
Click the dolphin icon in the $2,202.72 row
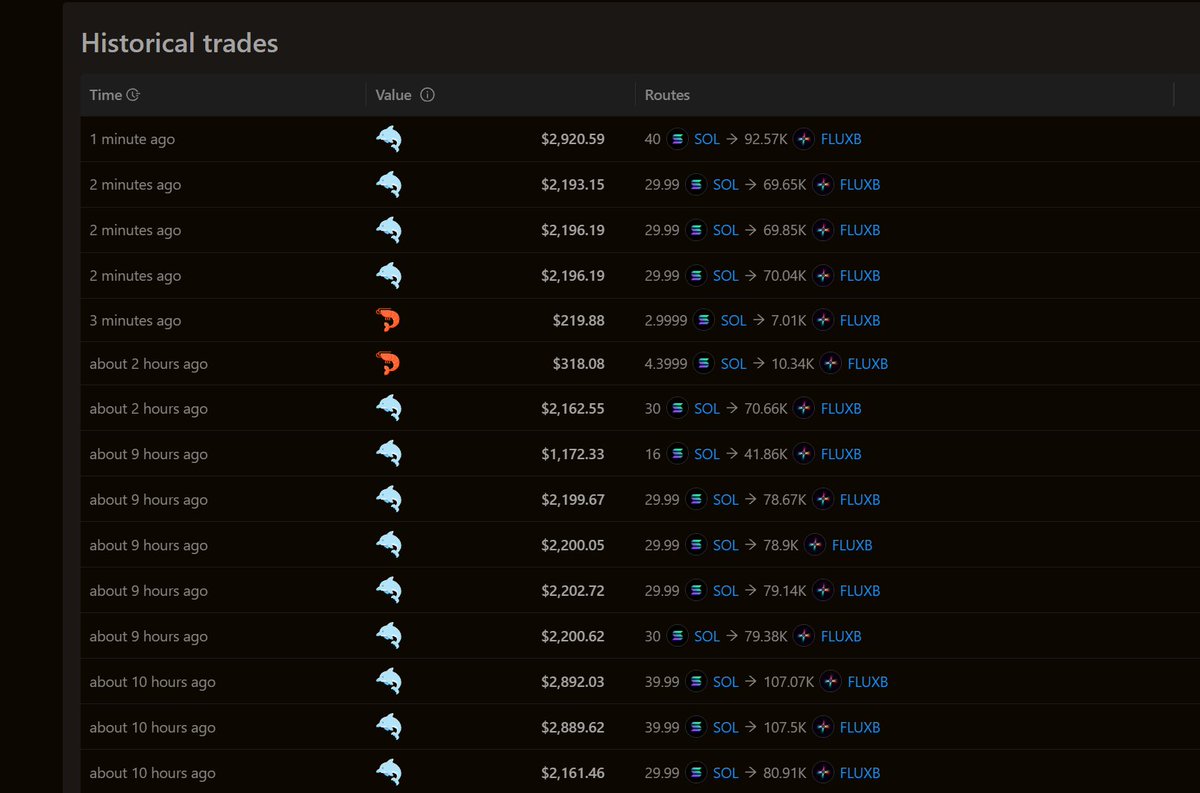tap(388, 590)
